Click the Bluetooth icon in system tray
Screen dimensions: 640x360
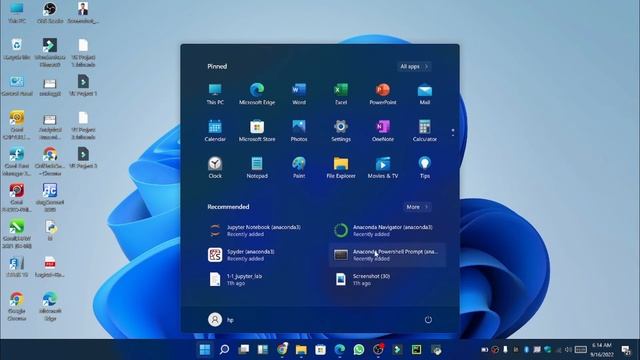[x=526, y=350]
